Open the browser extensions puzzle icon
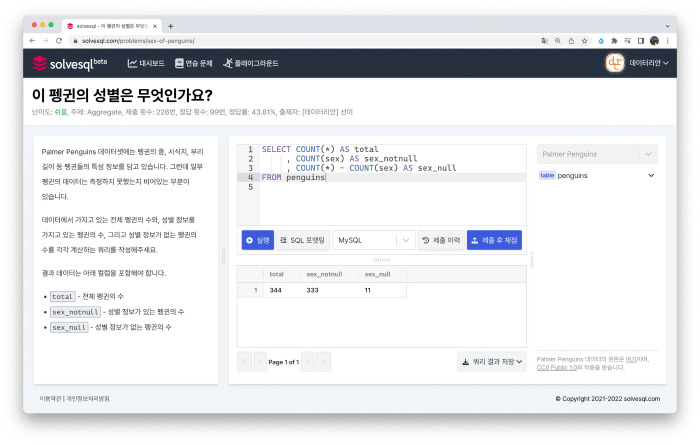This screenshot has height=445, width=700. pos(614,41)
